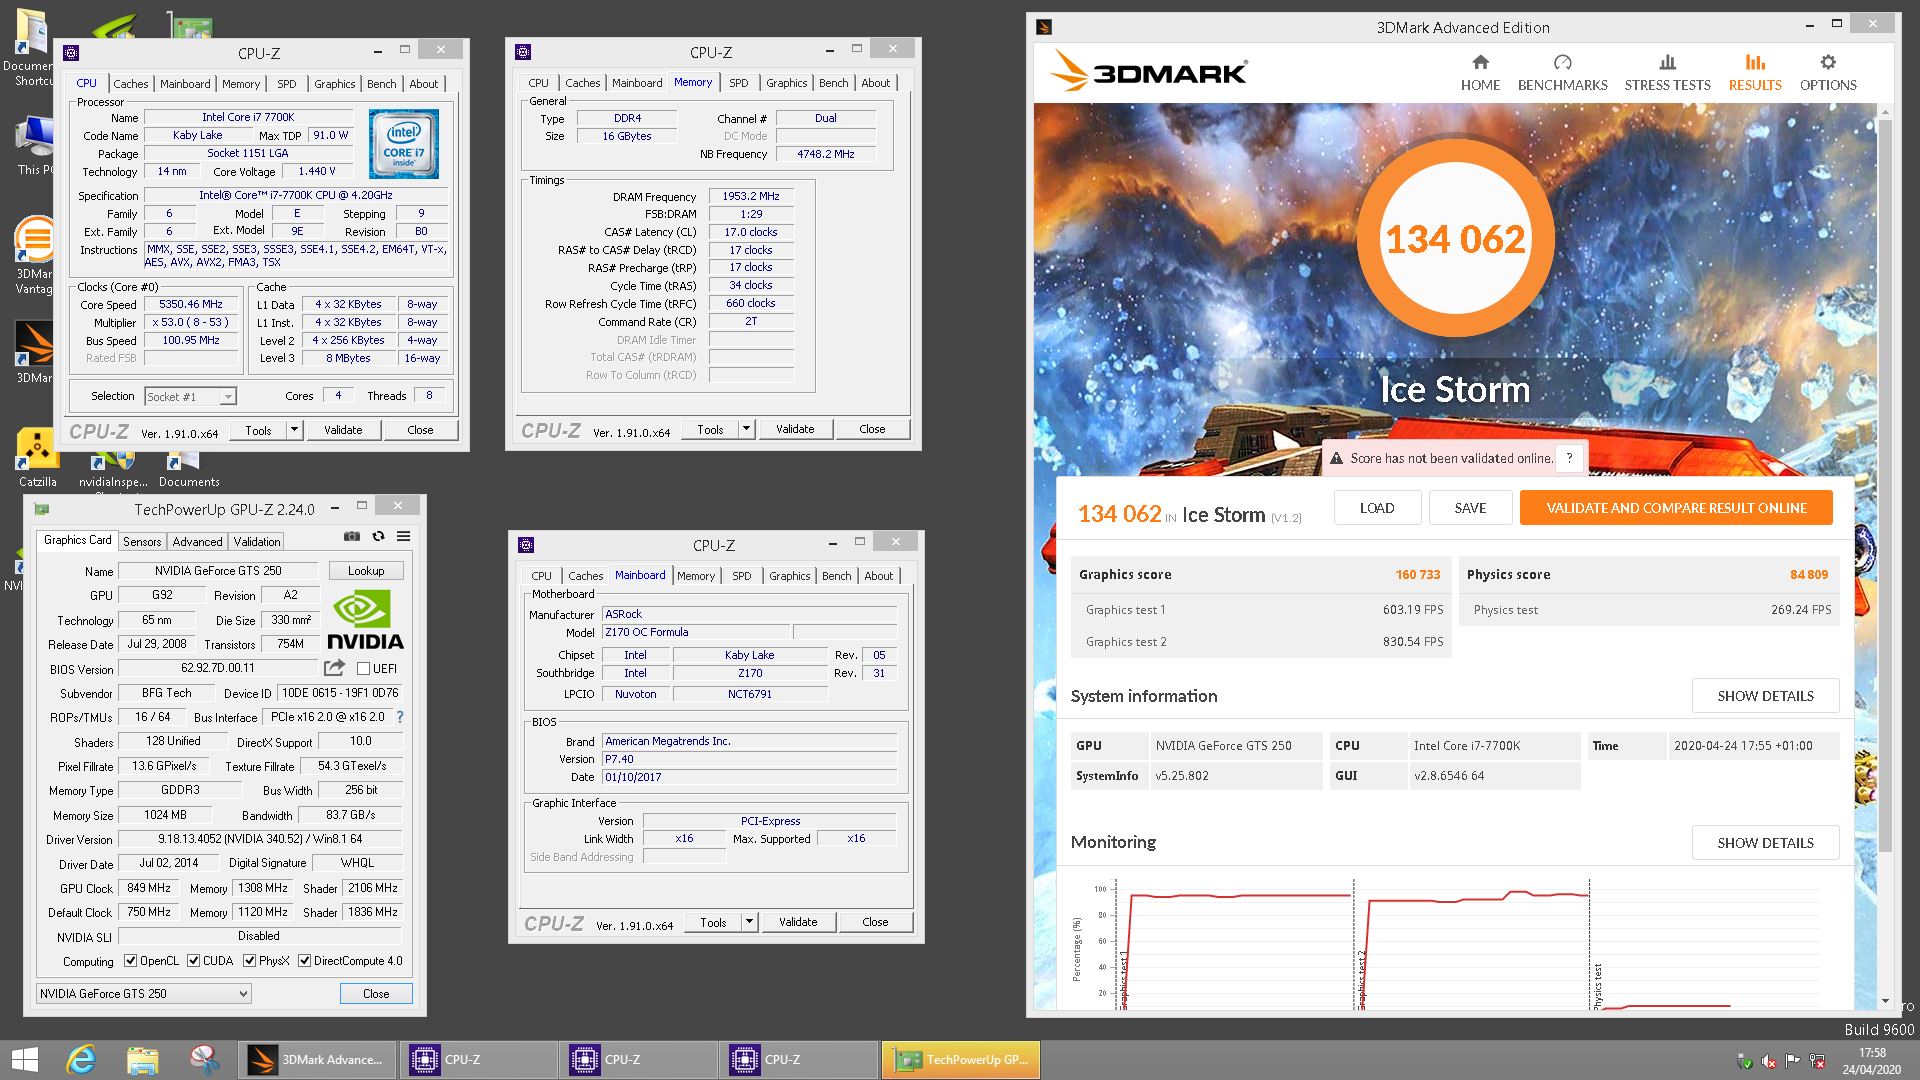Refresh GPU-Z readings icon
The width and height of the screenshot is (1920, 1080).
point(378,536)
